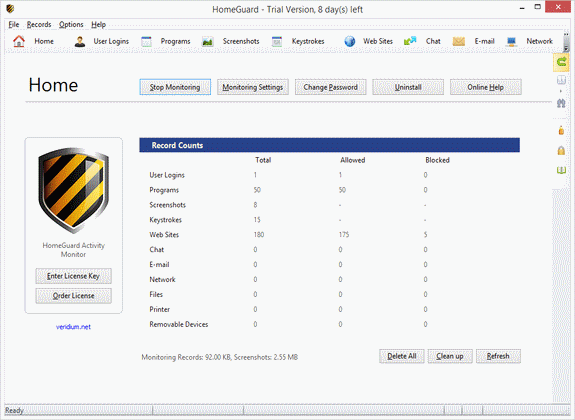Screen dimensions: 575x420
Task: Click the Screenshots picture icon
Action: (208, 41)
